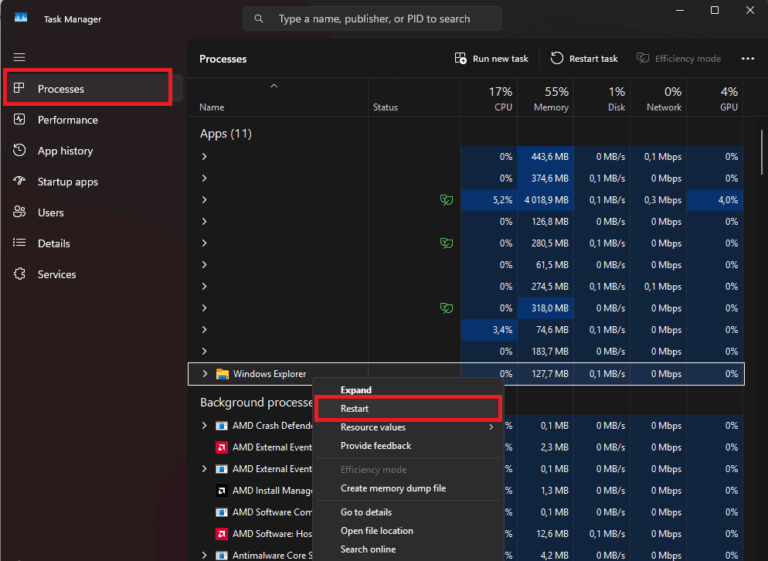Click the Details list icon

(19, 243)
